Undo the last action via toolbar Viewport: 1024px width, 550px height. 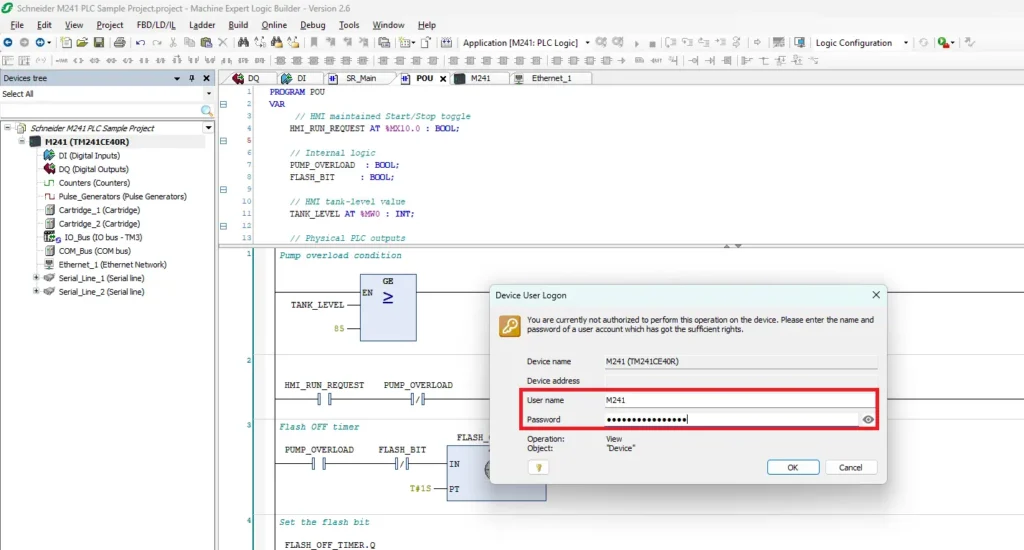140,42
